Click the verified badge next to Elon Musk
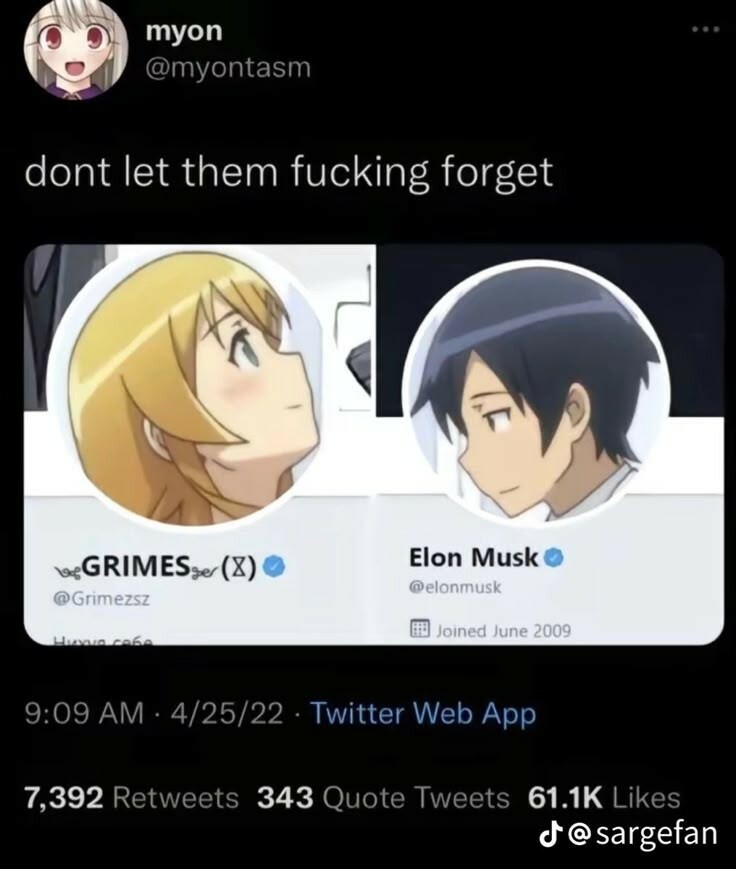Viewport: 736px width, 869px height. (x=554, y=558)
